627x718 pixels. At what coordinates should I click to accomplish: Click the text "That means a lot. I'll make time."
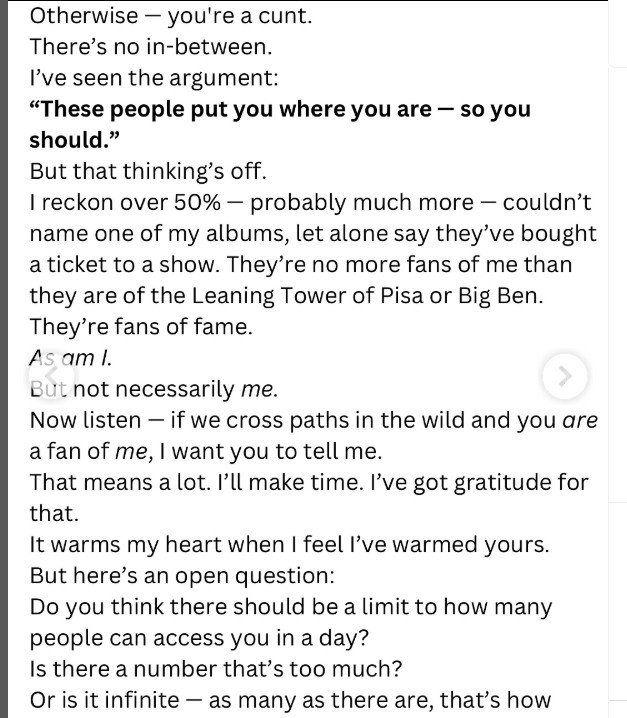coord(196,483)
